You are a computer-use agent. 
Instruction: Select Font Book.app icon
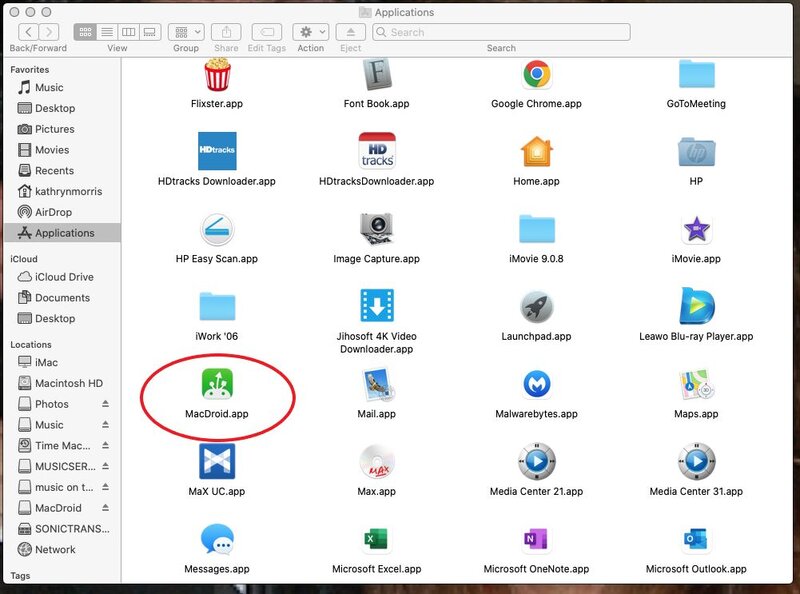coord(377,75)
